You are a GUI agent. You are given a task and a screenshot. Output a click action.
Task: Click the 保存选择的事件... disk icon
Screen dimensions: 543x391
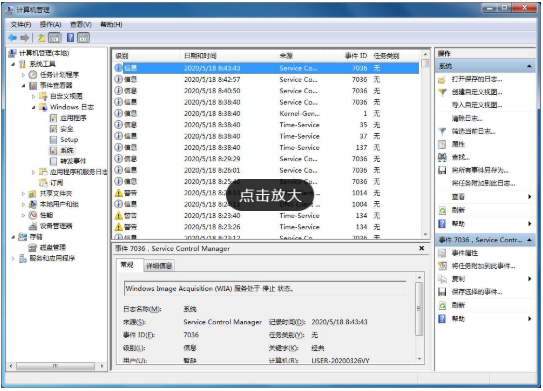click(442, 292)
